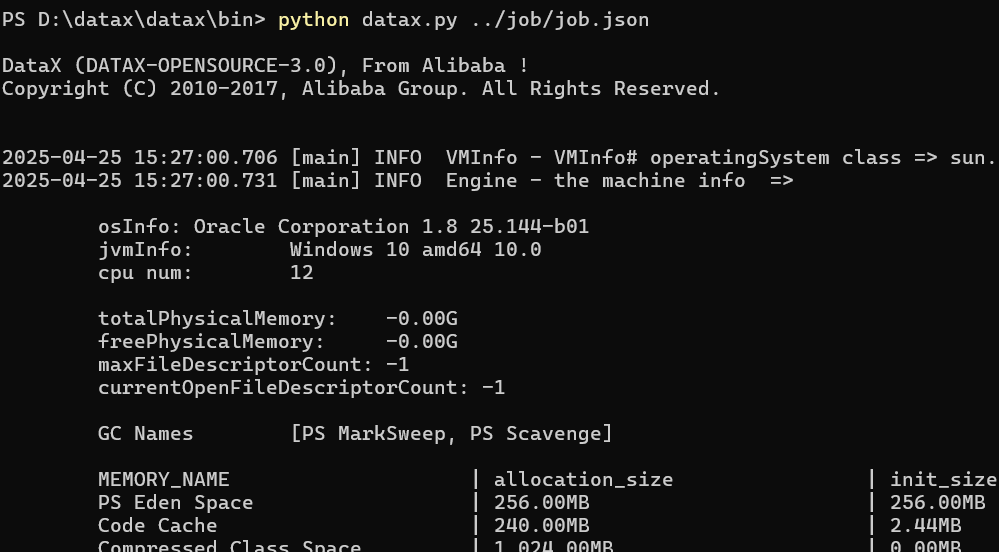The height and width of the screenshot is (552, 999).
Task: Click the 'python' command word in the prompt
Action: pyautogui.click(x=313, y=20)
